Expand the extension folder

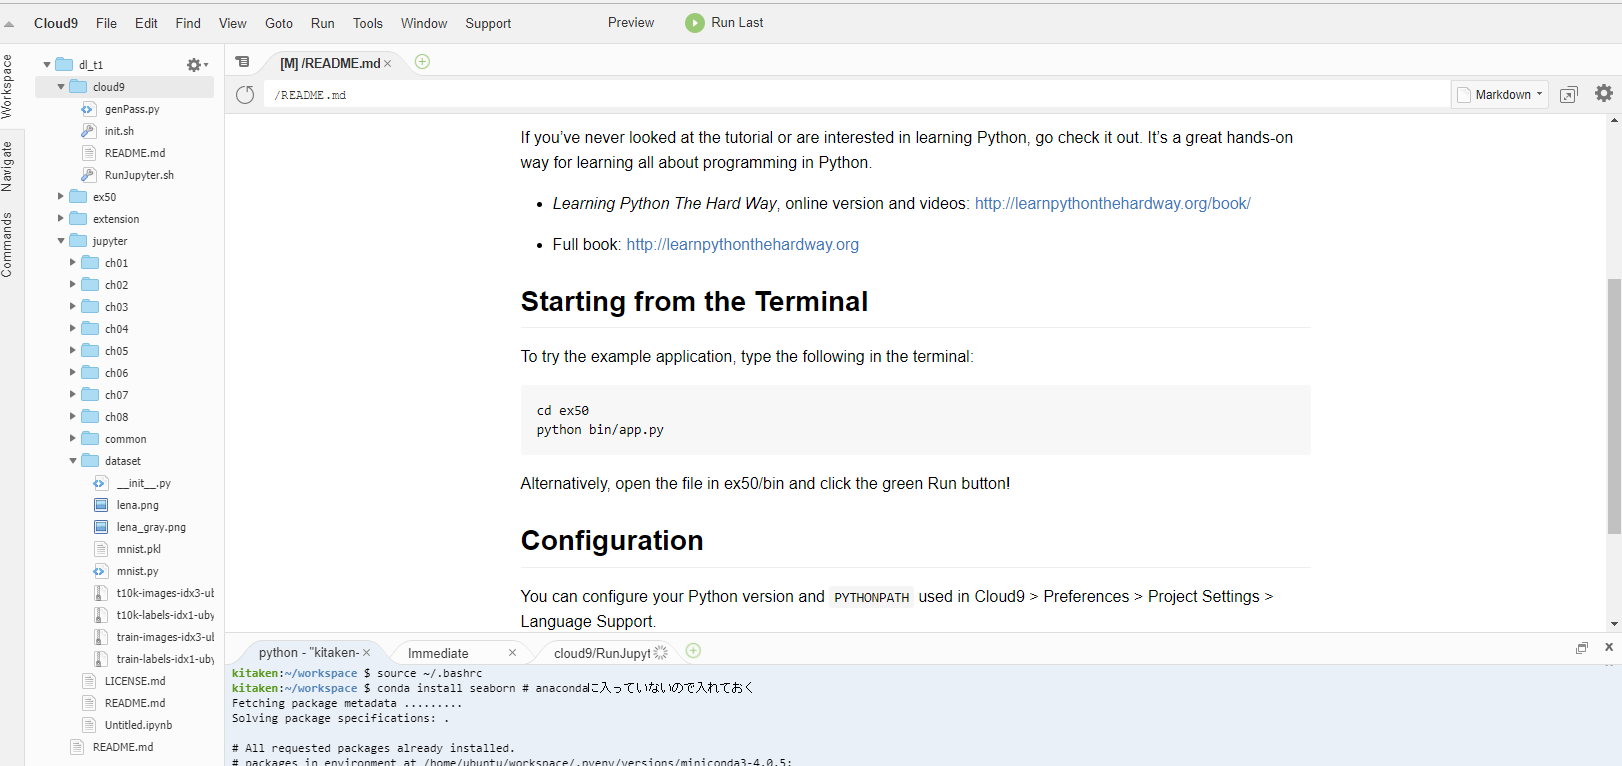[x=60, y=219]
